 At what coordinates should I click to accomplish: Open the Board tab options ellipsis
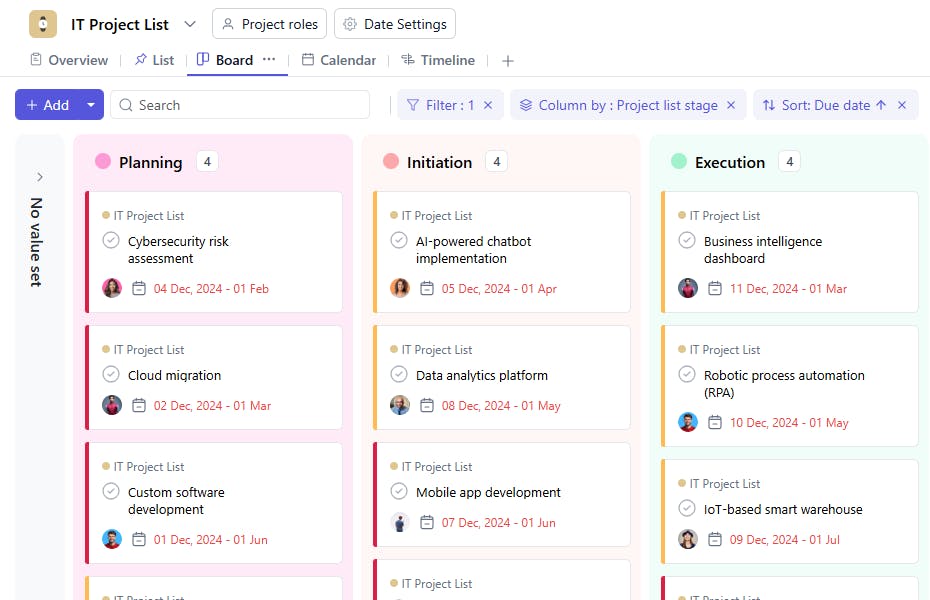pyautogui.click(x=269, y=60)
